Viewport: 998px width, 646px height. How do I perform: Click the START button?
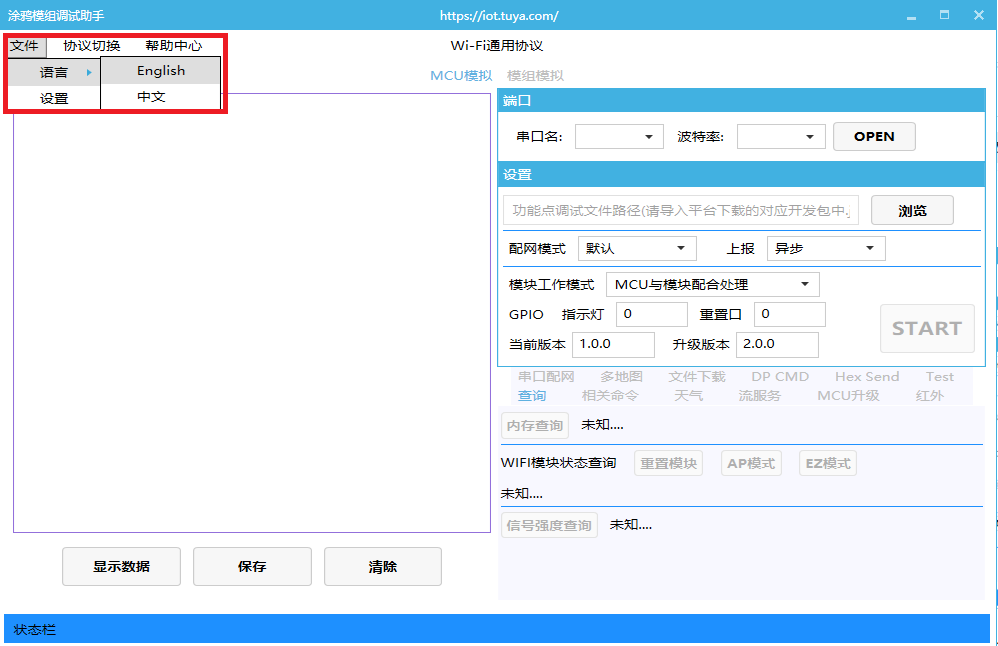click(x=927, y=328)
